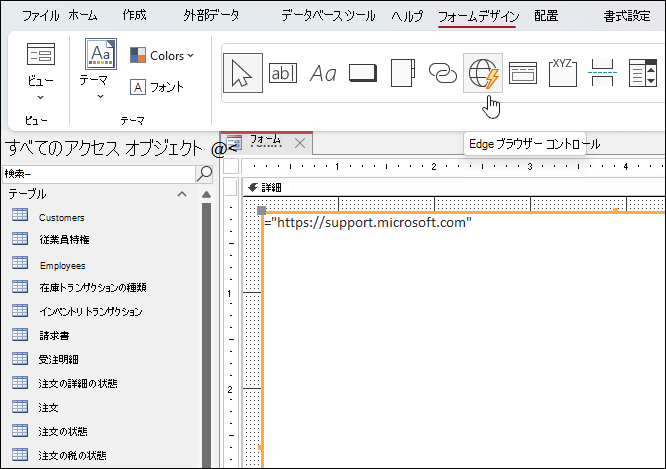Screen dimensions: 666x469
Task: Click the Themes Aa icon
Action: pos(101,54)
